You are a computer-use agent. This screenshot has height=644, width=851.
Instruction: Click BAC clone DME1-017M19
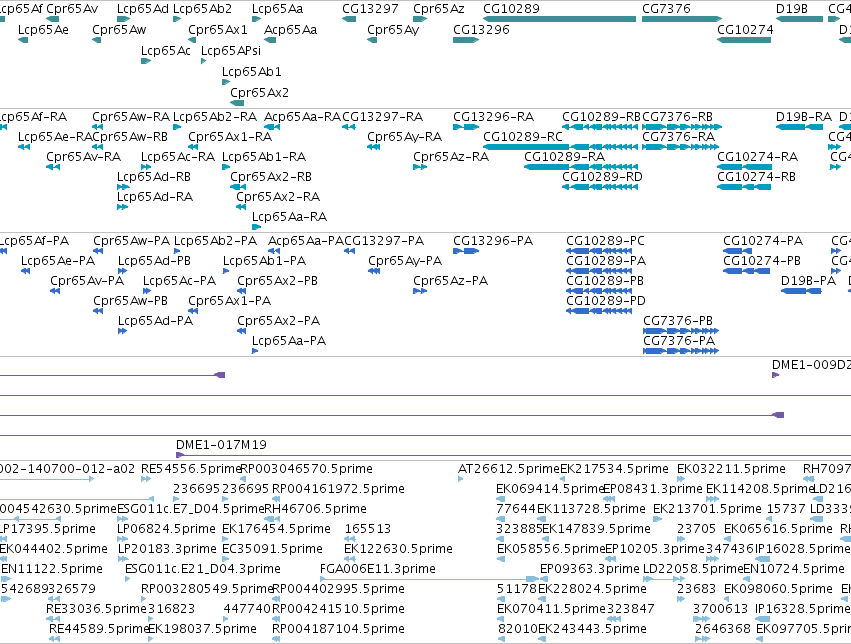coord(513,455)
